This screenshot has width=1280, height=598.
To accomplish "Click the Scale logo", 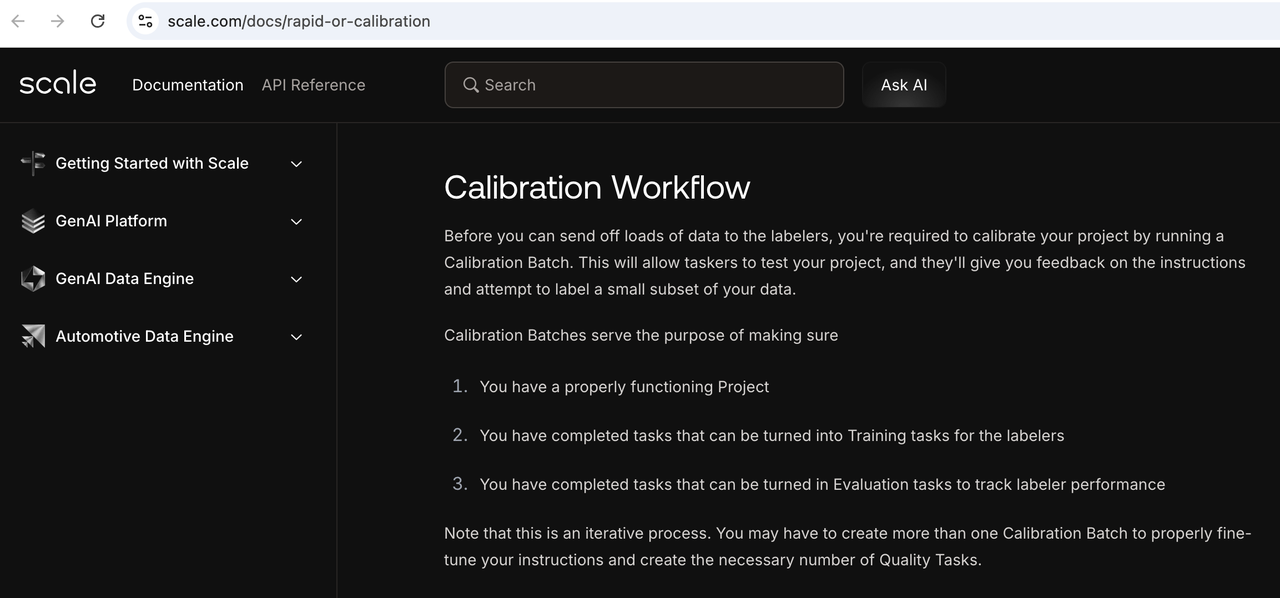I will 58,84.
